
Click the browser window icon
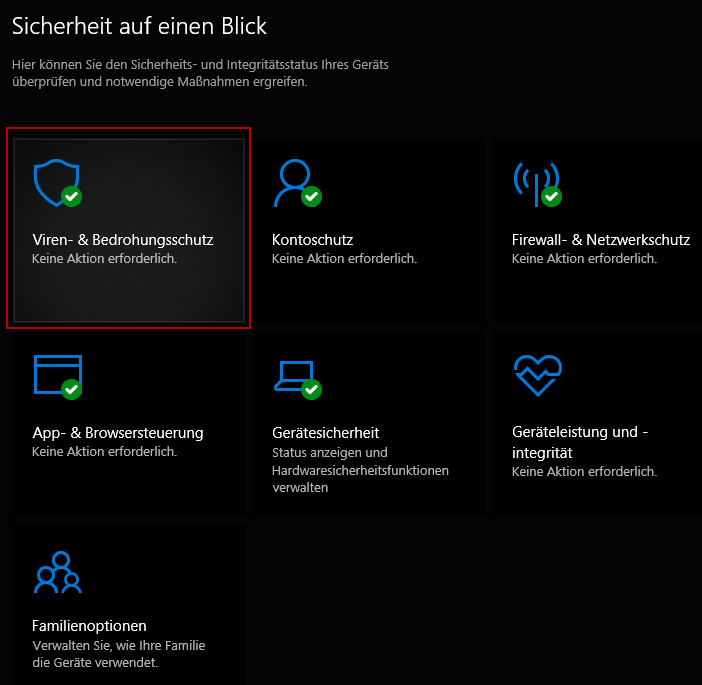click(58, 374)
